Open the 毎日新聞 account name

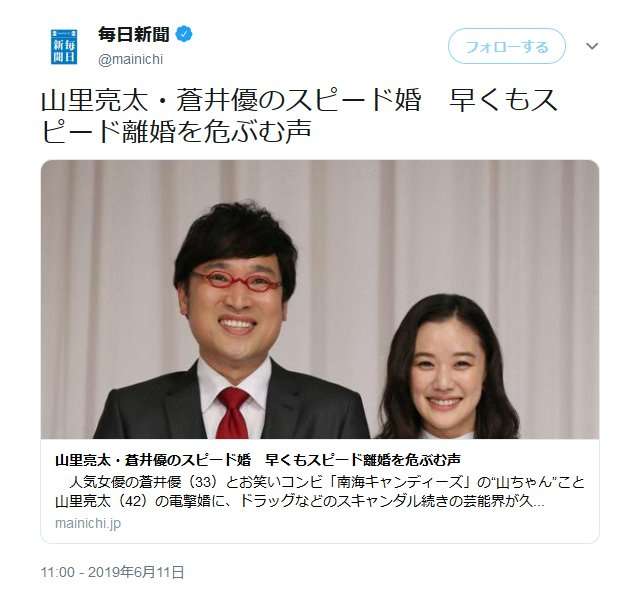click(x=133, y=34)
